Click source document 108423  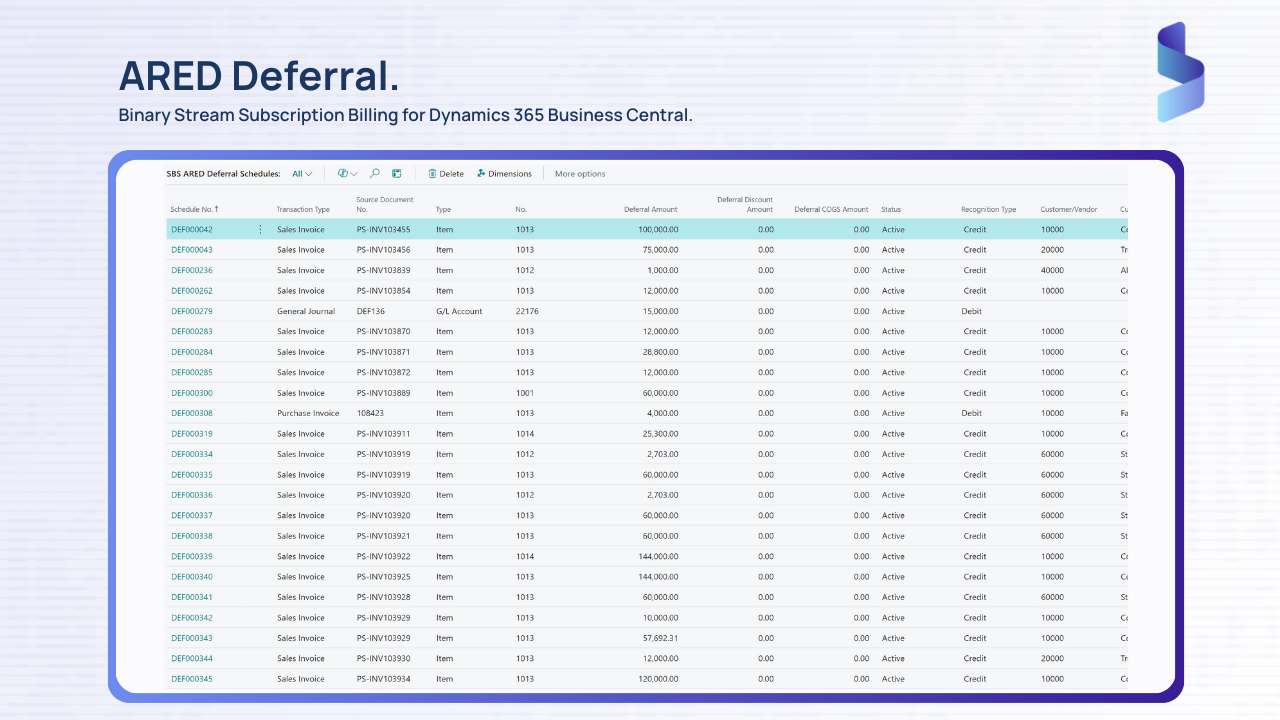[370, 413]
